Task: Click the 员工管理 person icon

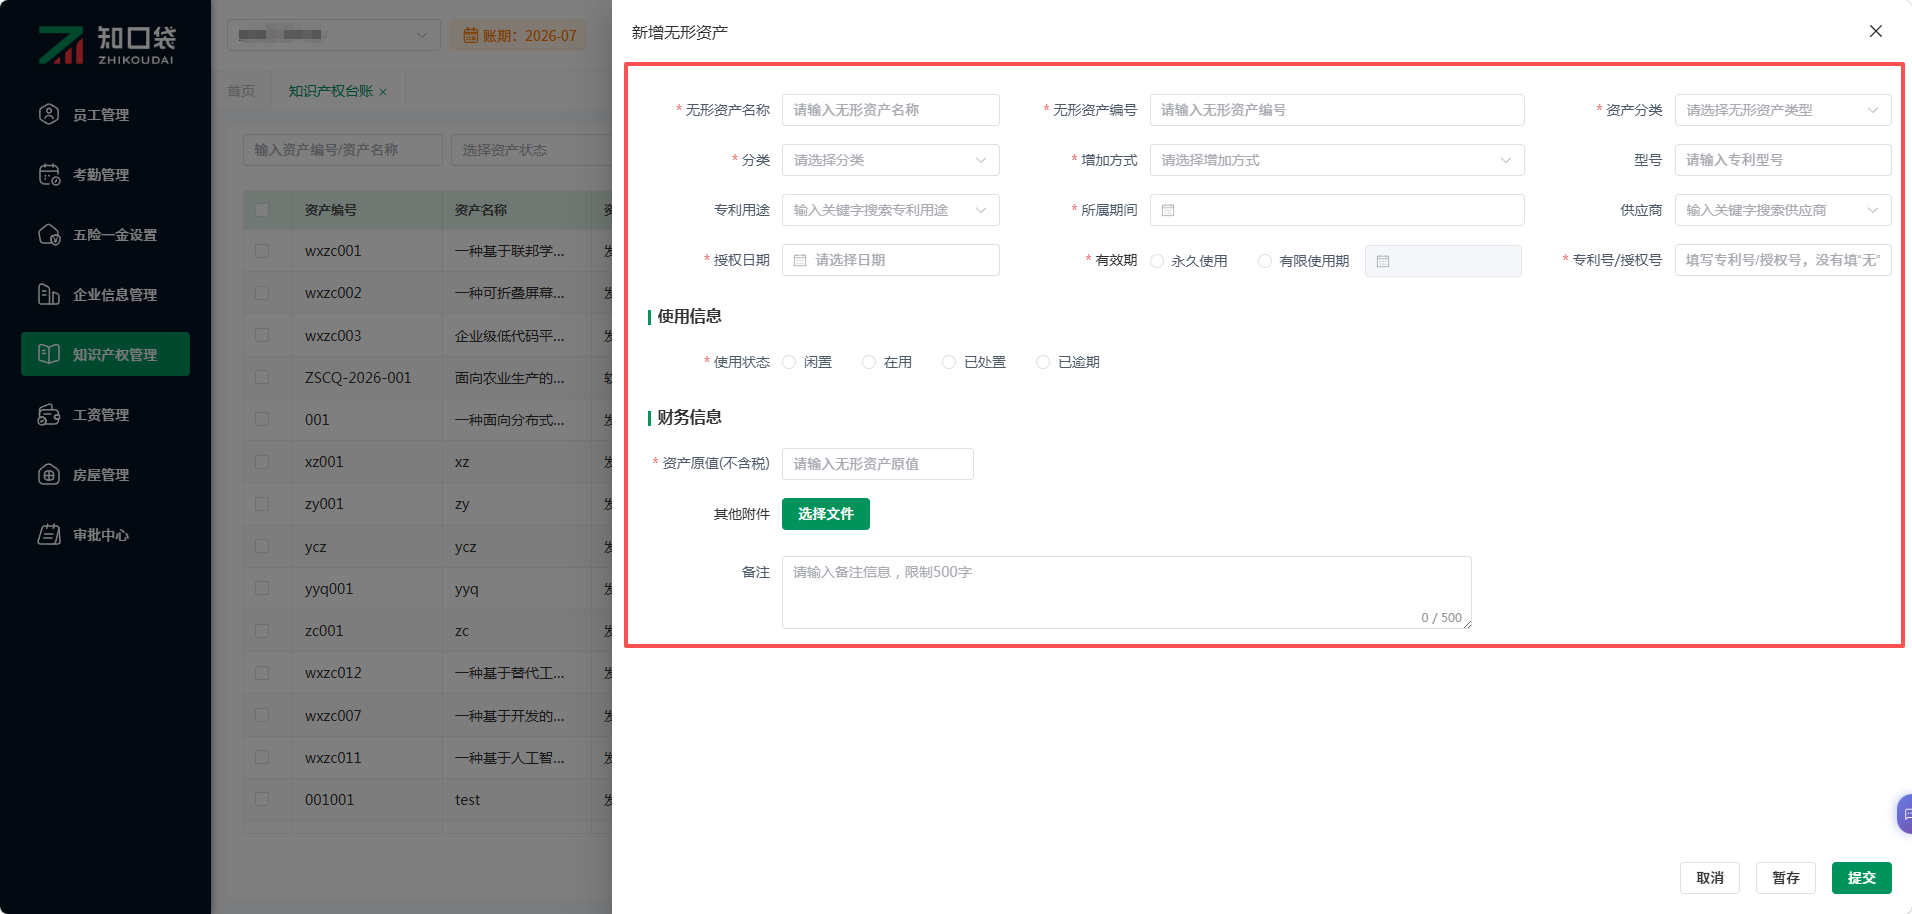Action: 49,114
